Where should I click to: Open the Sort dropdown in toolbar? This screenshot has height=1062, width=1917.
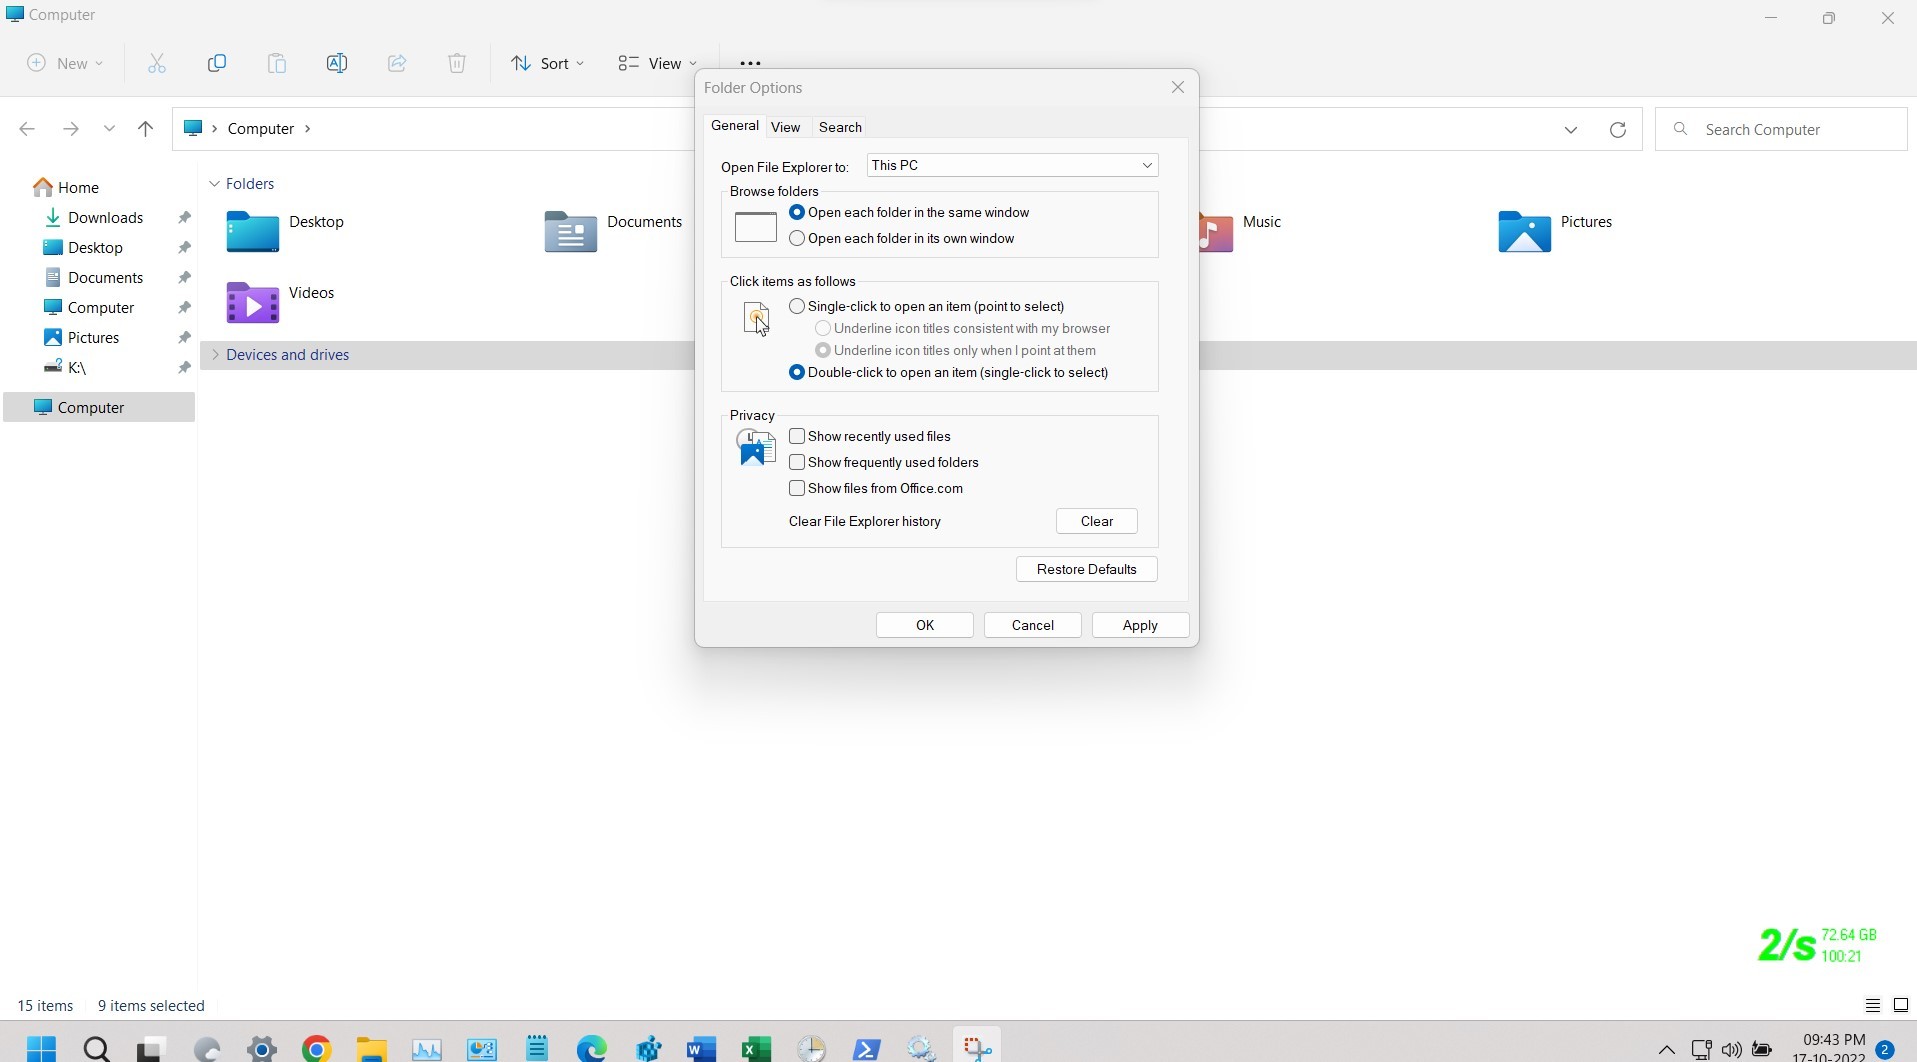click(547, 63)
